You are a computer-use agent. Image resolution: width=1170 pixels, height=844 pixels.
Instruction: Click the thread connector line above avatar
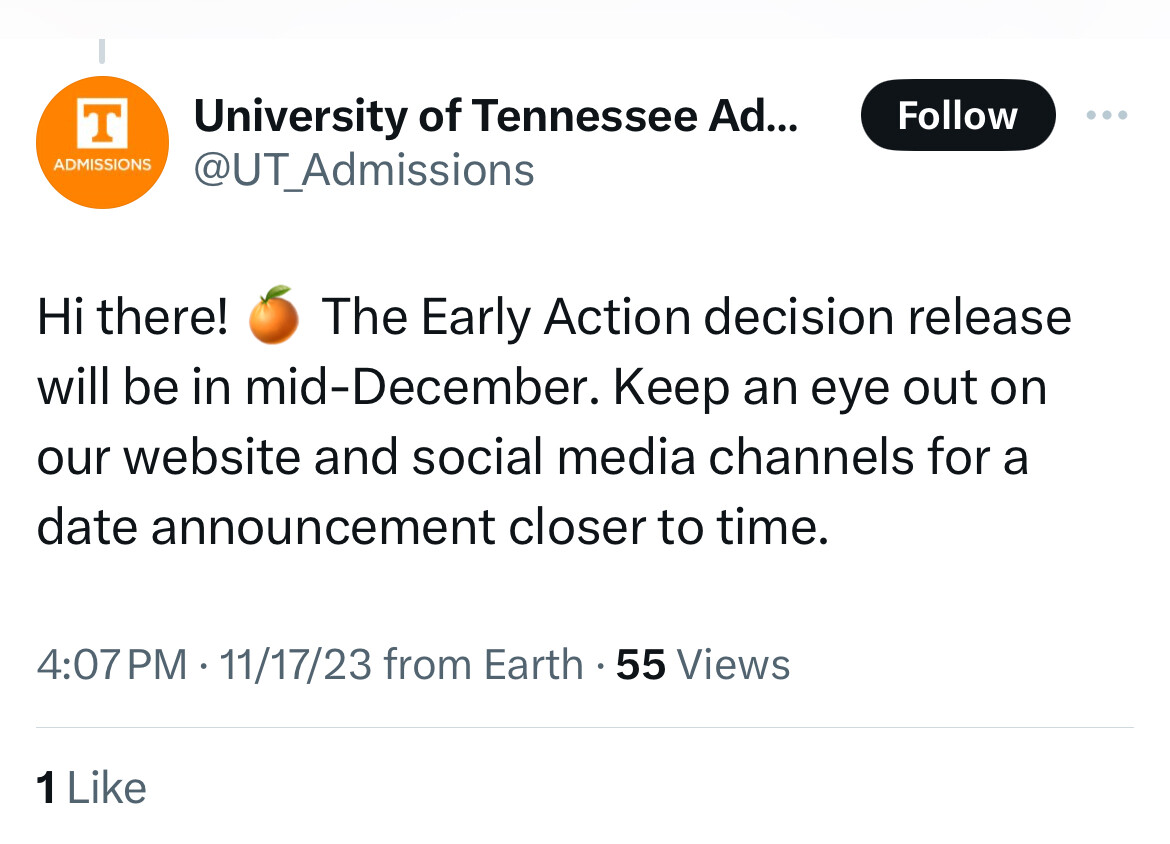pos(101,48)
